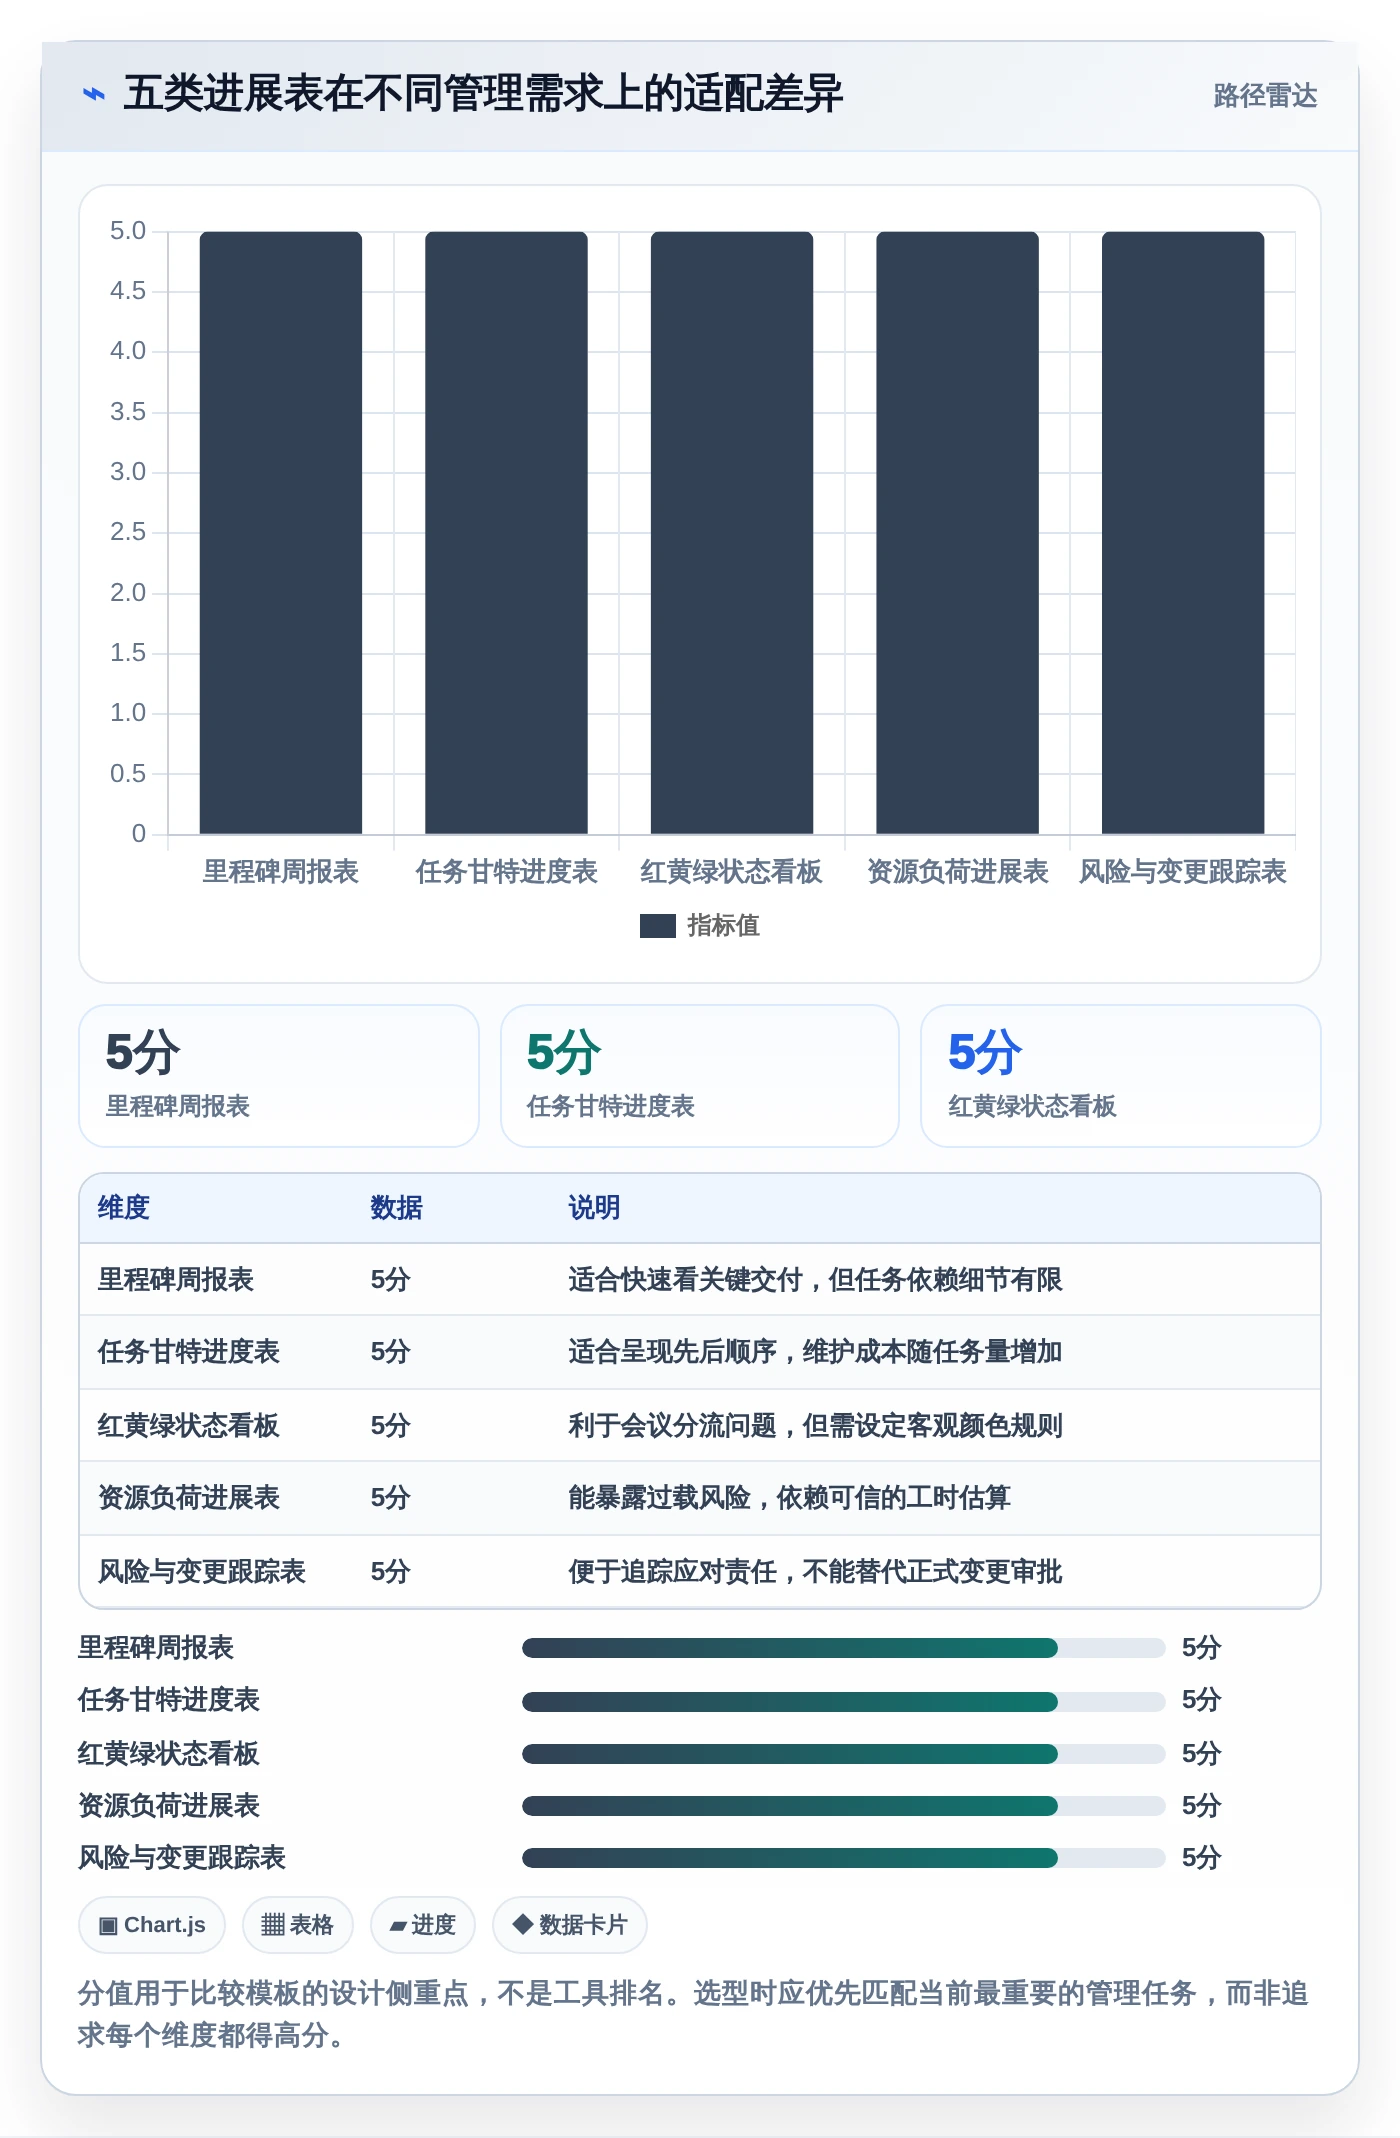The height and width of the screenshot is (2138, 1400).
Task: Click the 说明 column header
Action: pyautogui.click(x=594, y=1208)
